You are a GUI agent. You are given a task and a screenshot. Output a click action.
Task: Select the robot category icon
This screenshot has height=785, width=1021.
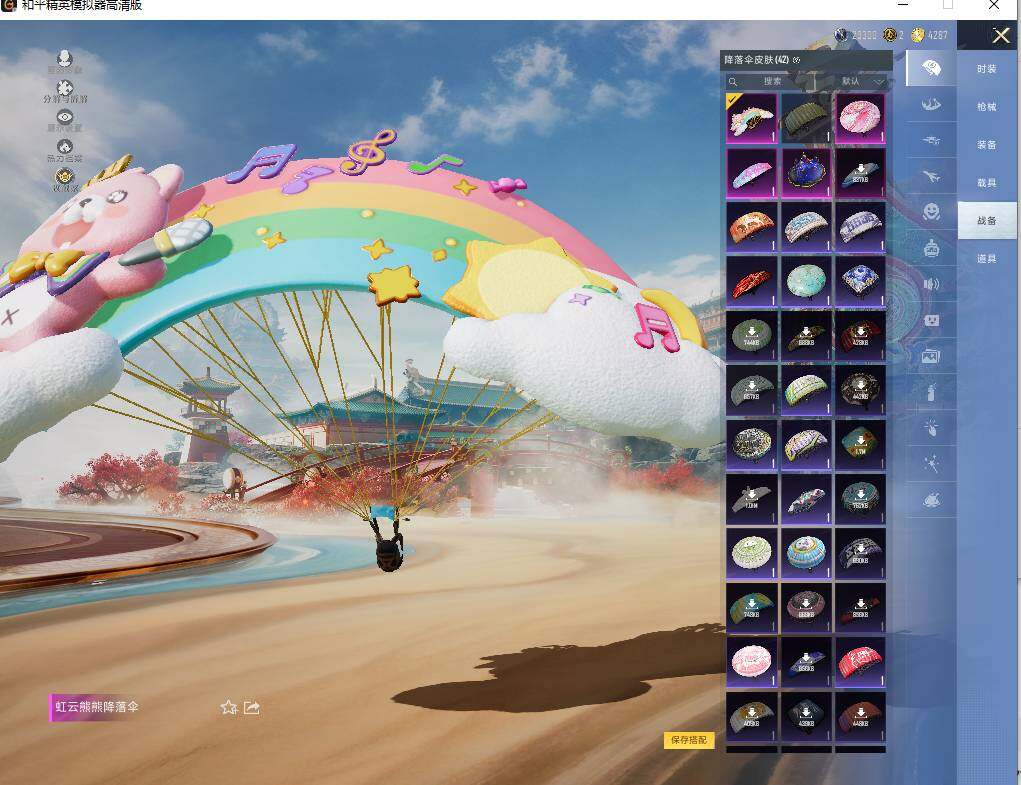(931, 247)
